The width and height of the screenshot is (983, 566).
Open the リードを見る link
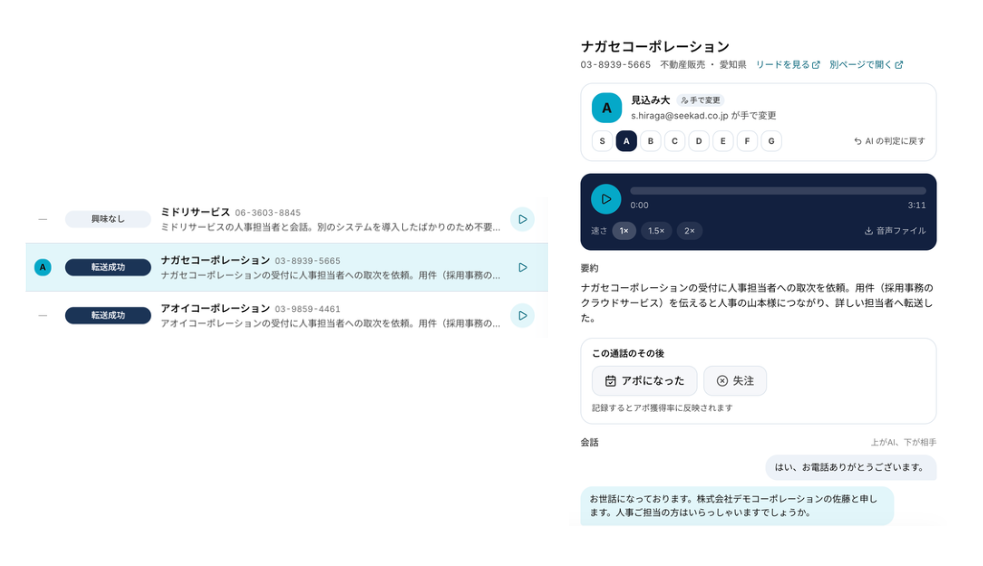787,65
